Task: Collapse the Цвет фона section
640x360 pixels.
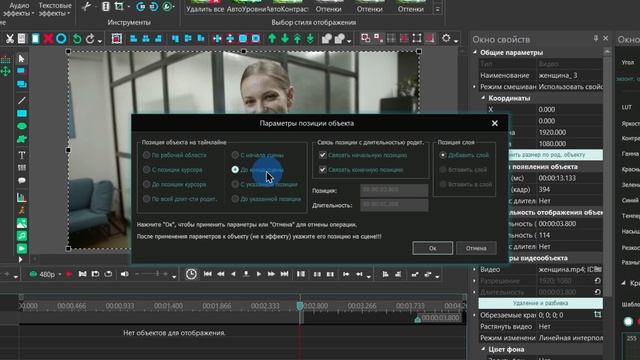Action: tap(483, 349)
